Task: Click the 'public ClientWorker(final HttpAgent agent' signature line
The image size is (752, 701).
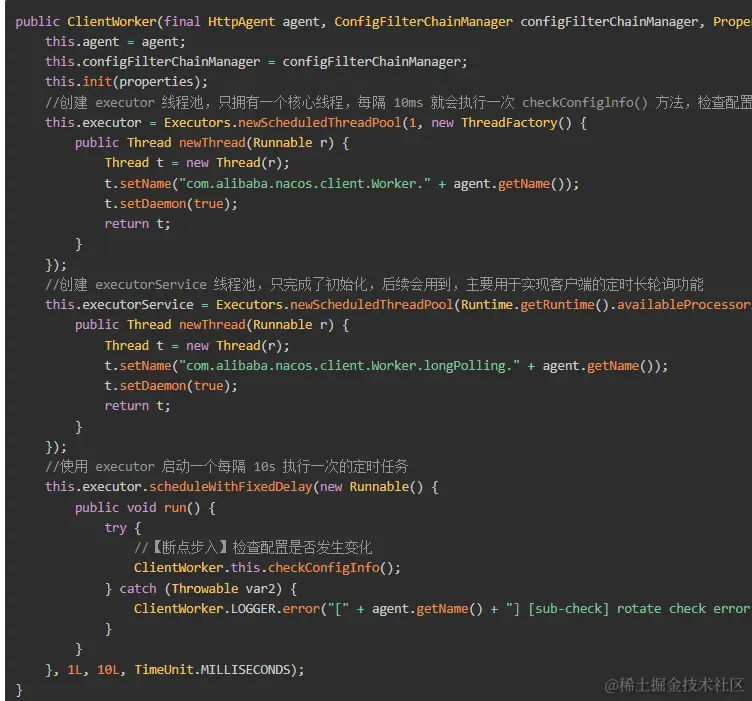Action: tap(383, 22)
